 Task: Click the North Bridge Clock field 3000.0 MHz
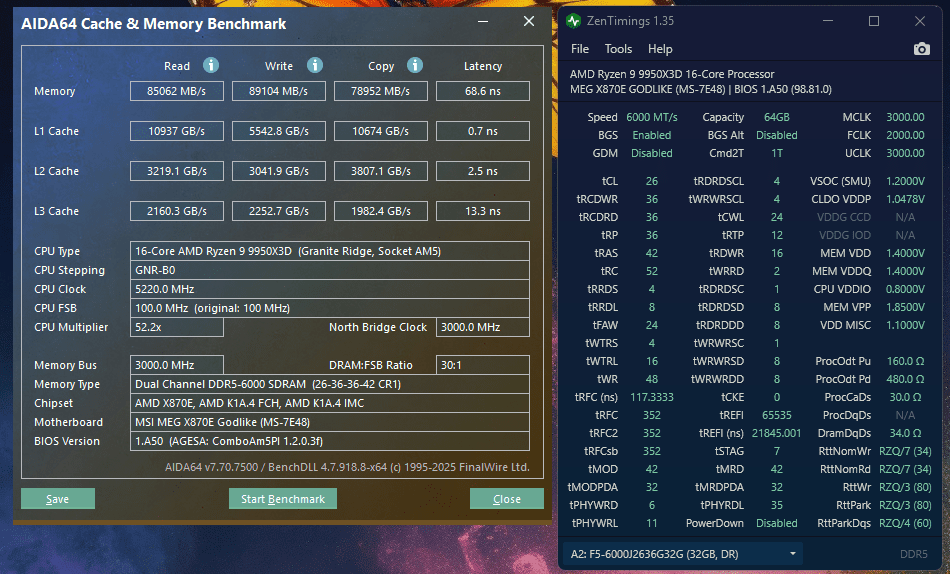pyautogui.click(x=483, y=327)
